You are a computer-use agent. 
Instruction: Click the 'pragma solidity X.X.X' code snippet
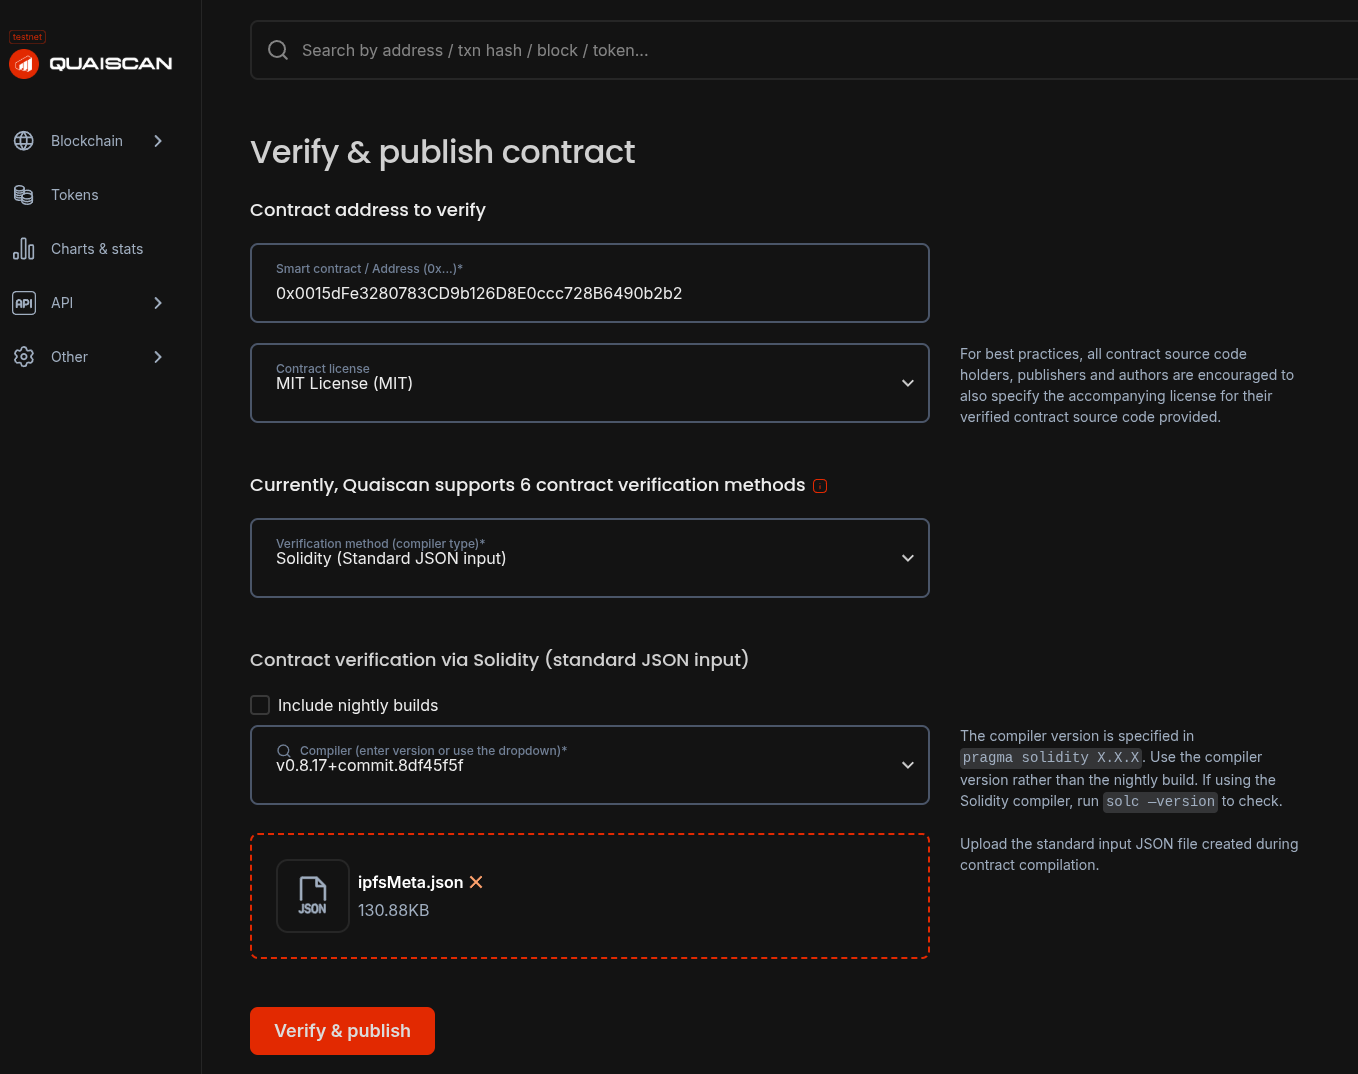pyautogui.click(x=1051, y=758)
